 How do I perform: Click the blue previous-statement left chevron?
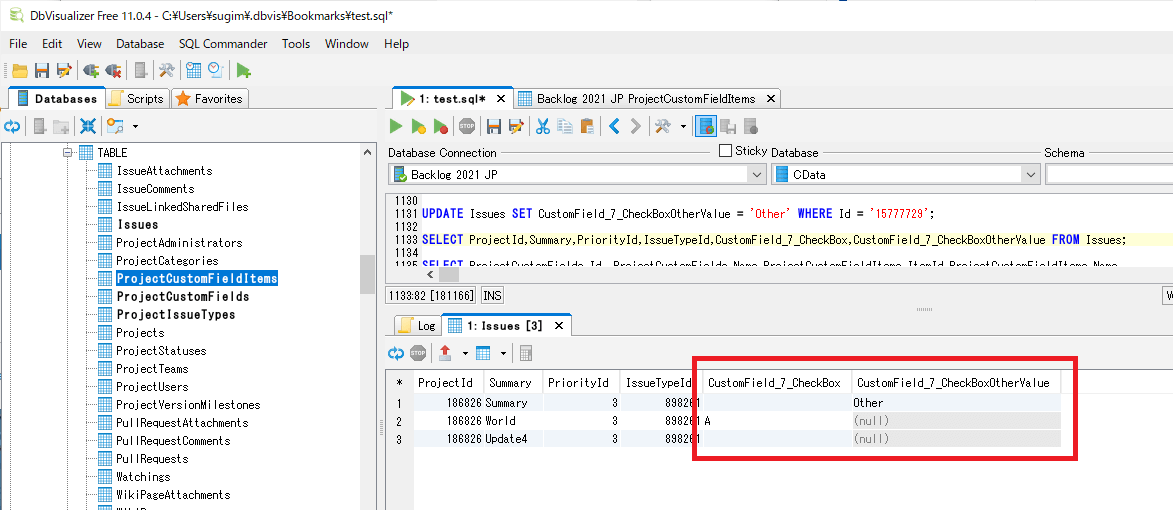coord(614,126)
